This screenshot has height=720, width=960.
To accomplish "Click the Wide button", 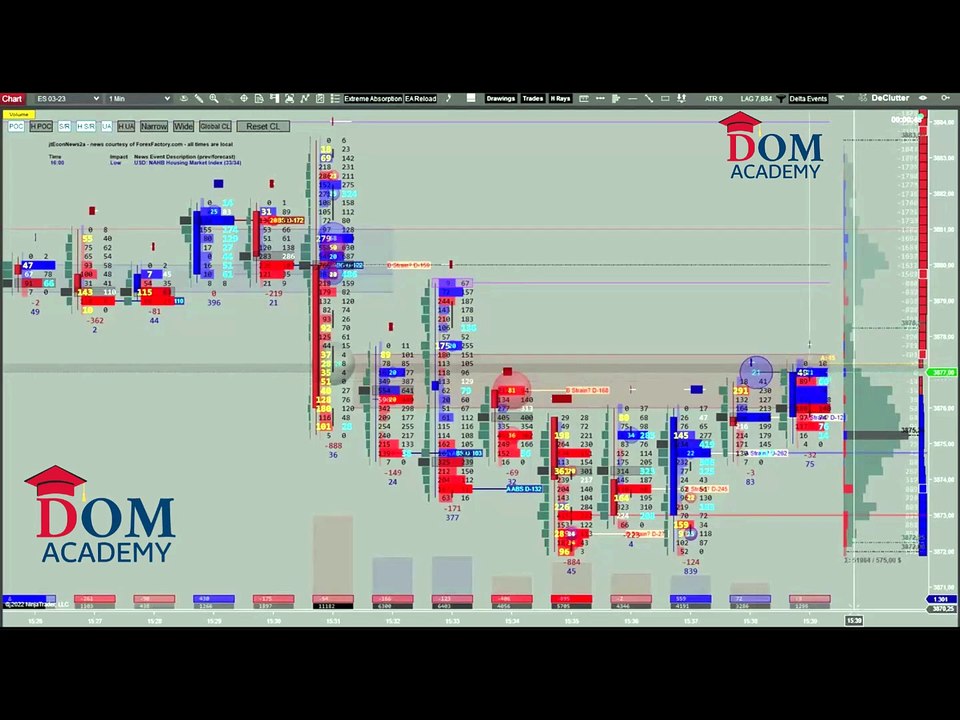I will point(183,126).
